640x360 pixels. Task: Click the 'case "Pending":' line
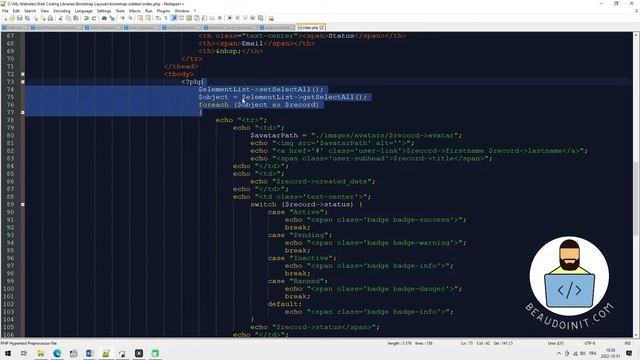tap(300, 235)
